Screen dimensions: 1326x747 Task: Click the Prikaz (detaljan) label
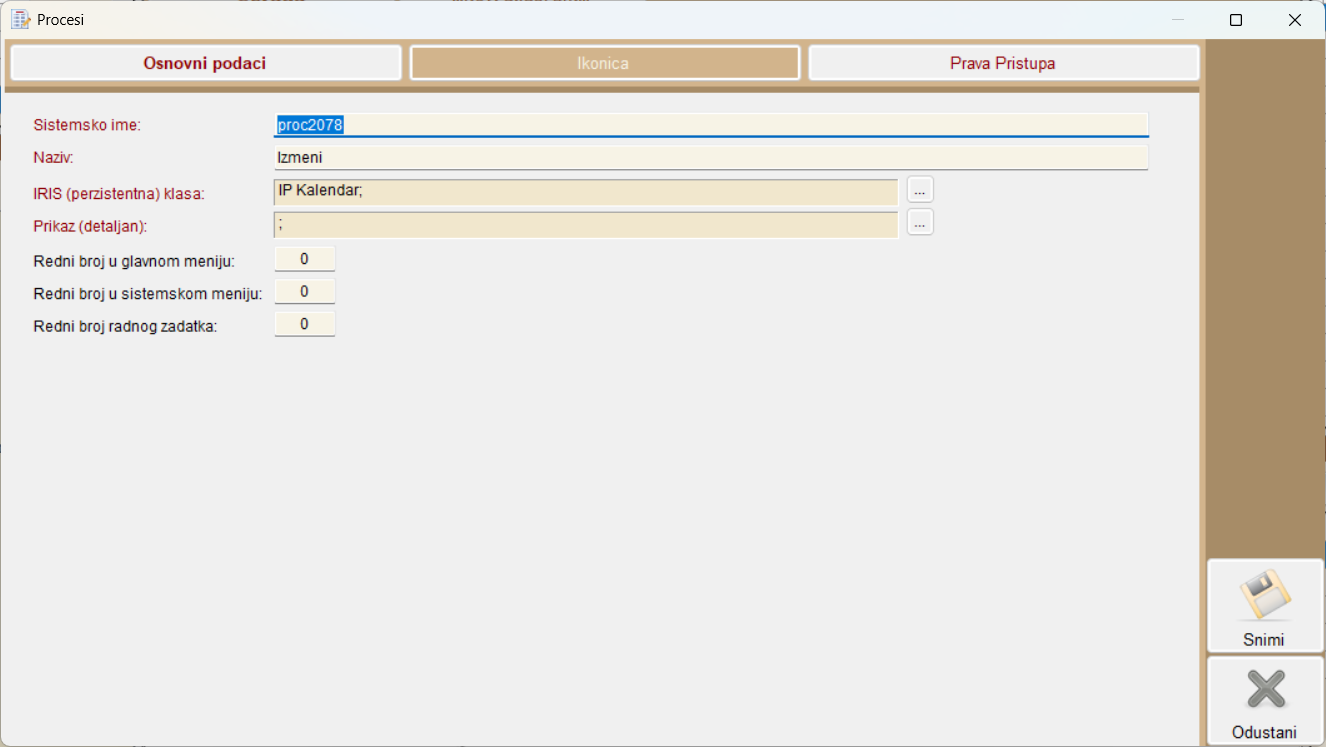(x=90, y=227)
